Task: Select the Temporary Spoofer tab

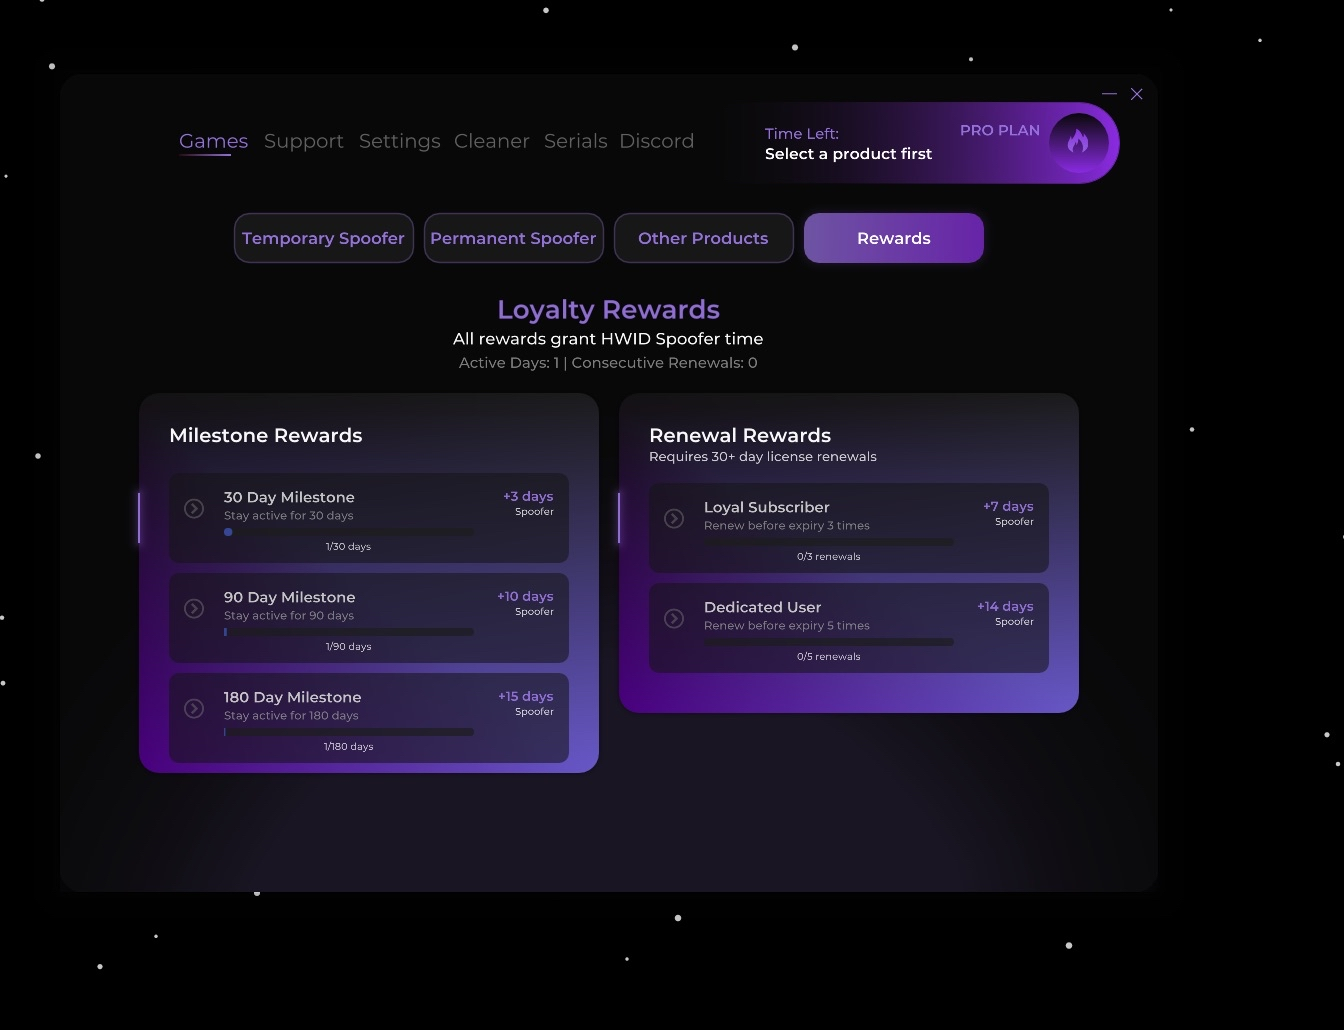Action: (x=323, y=238)
